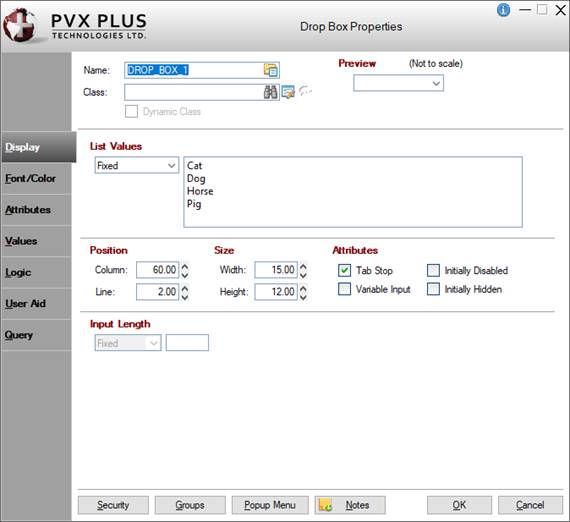Viewport: 570px width, 522px height.
Task: Open the List Values Fixed dropdown
Action: tap(137, 165)
